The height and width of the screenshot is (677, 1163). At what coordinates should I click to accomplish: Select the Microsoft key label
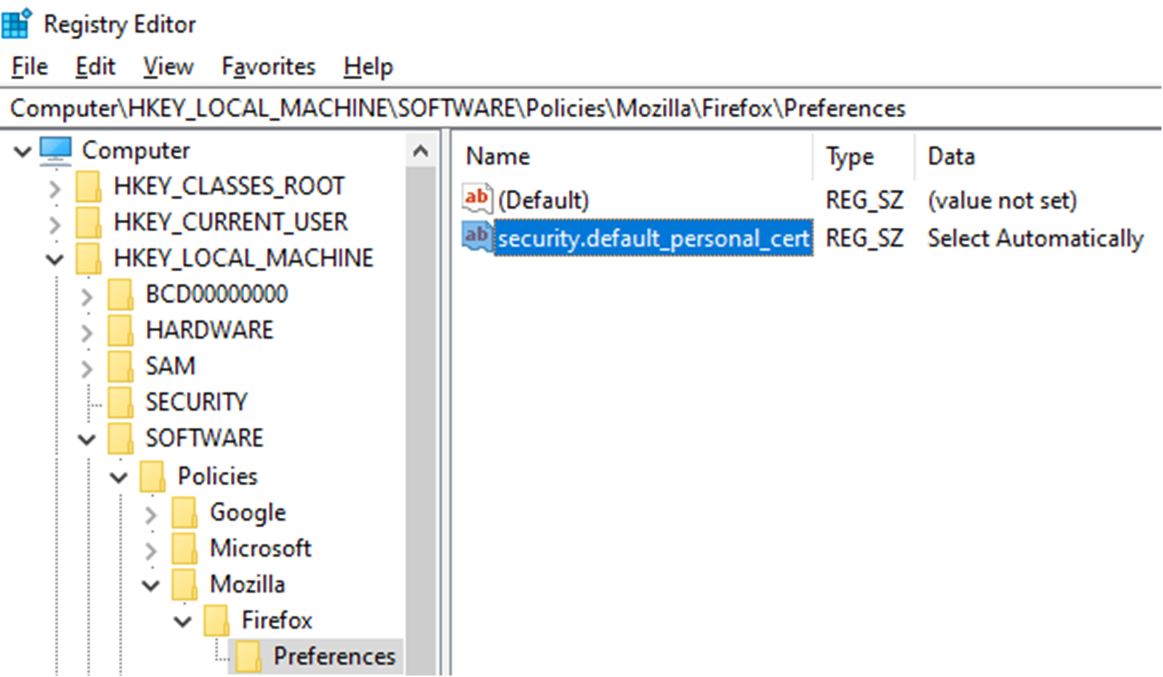point(260,548)
